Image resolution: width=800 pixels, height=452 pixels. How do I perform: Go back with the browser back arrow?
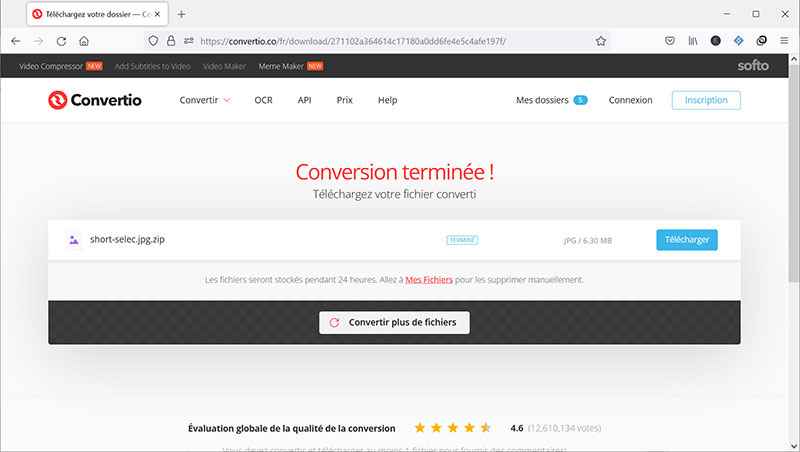[16, 41]
